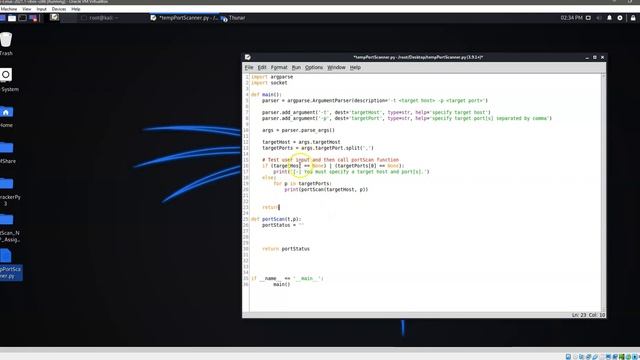The height and width of the screenshot is (360, 640).
Task: Open the Home folder desktop icon
Action: click(x=6, y=112)
